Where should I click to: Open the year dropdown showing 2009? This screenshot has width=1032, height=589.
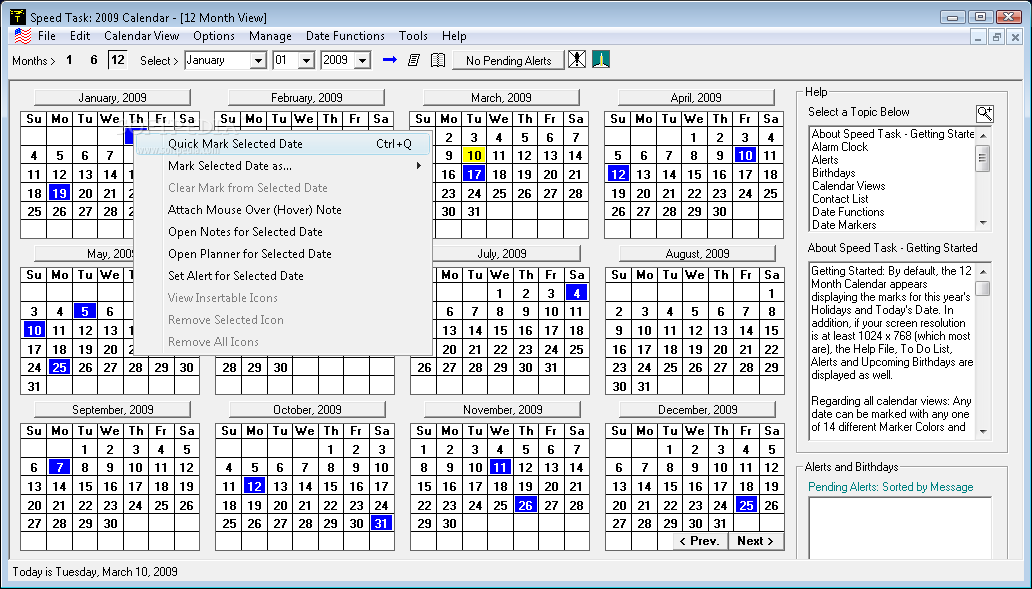point(363,61)
